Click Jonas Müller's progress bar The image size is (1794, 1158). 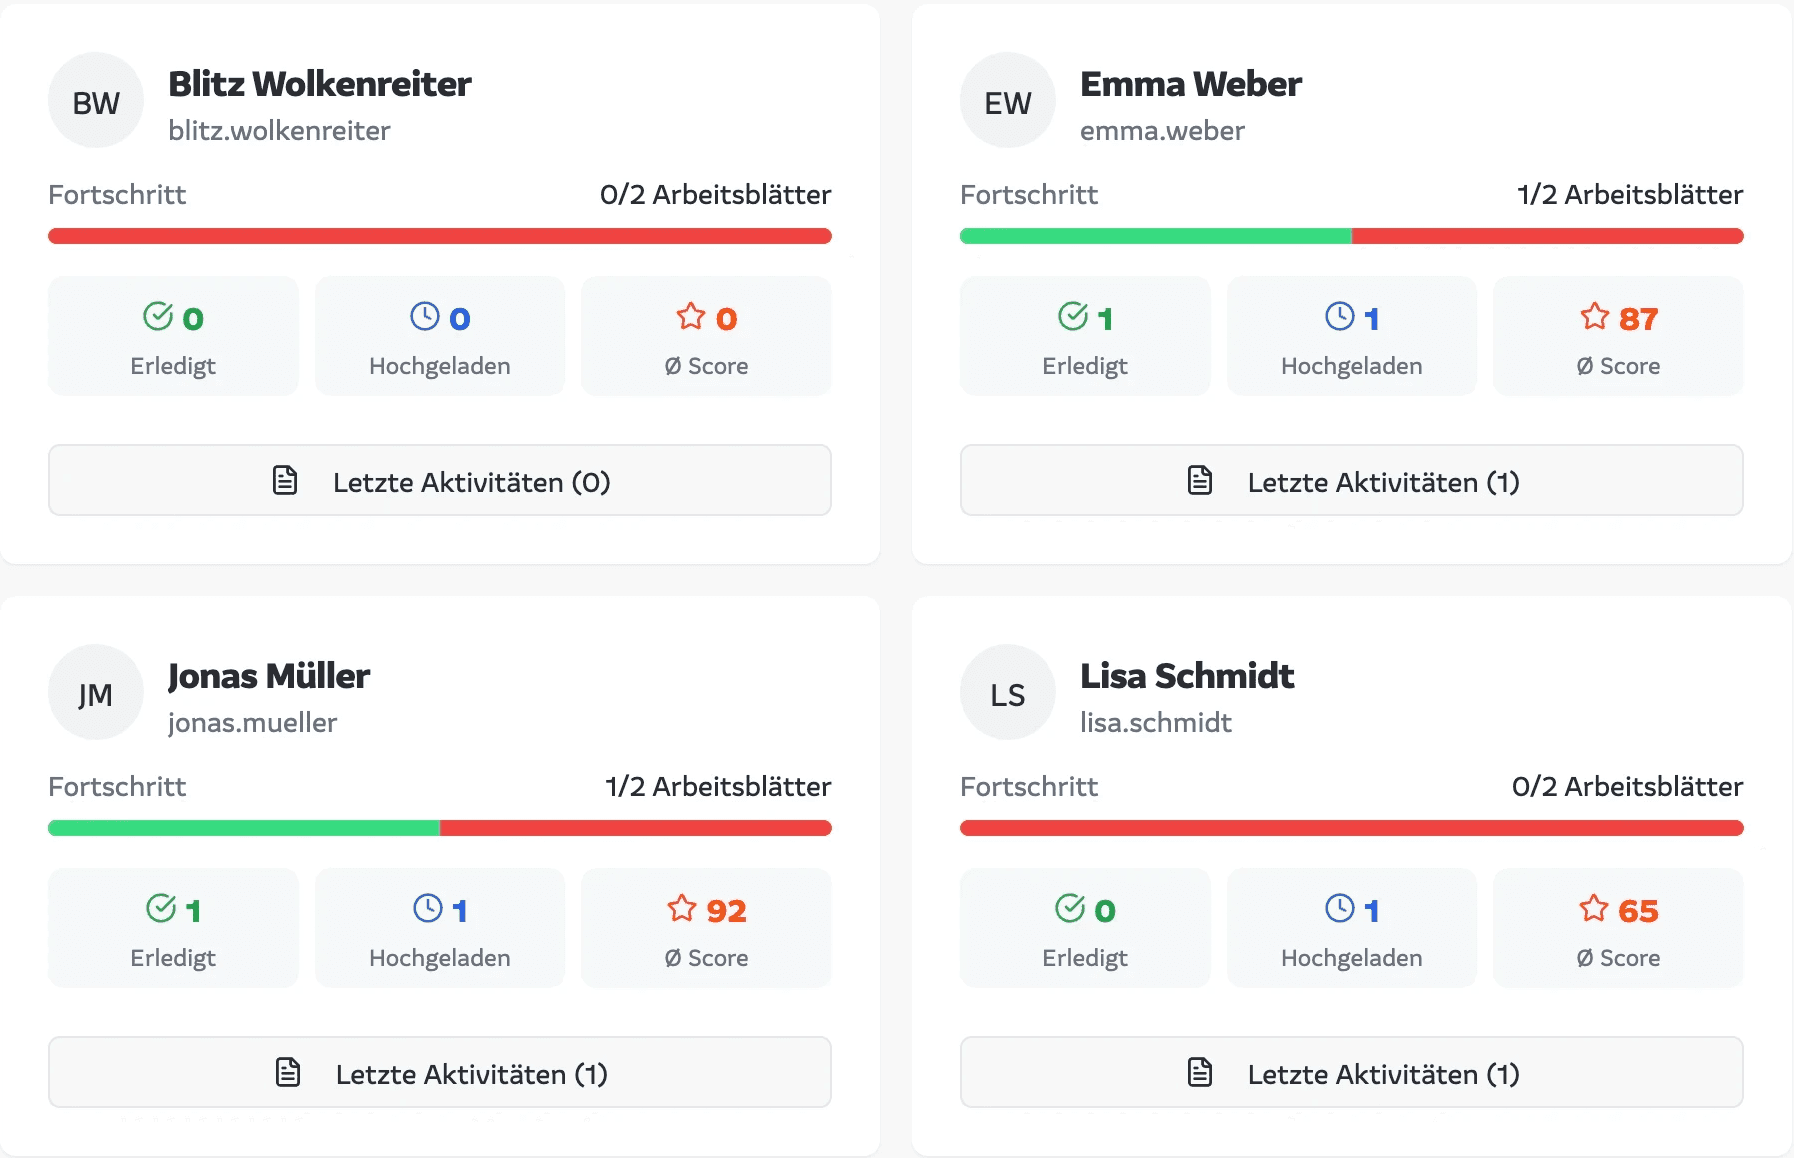tap(440, 828)
